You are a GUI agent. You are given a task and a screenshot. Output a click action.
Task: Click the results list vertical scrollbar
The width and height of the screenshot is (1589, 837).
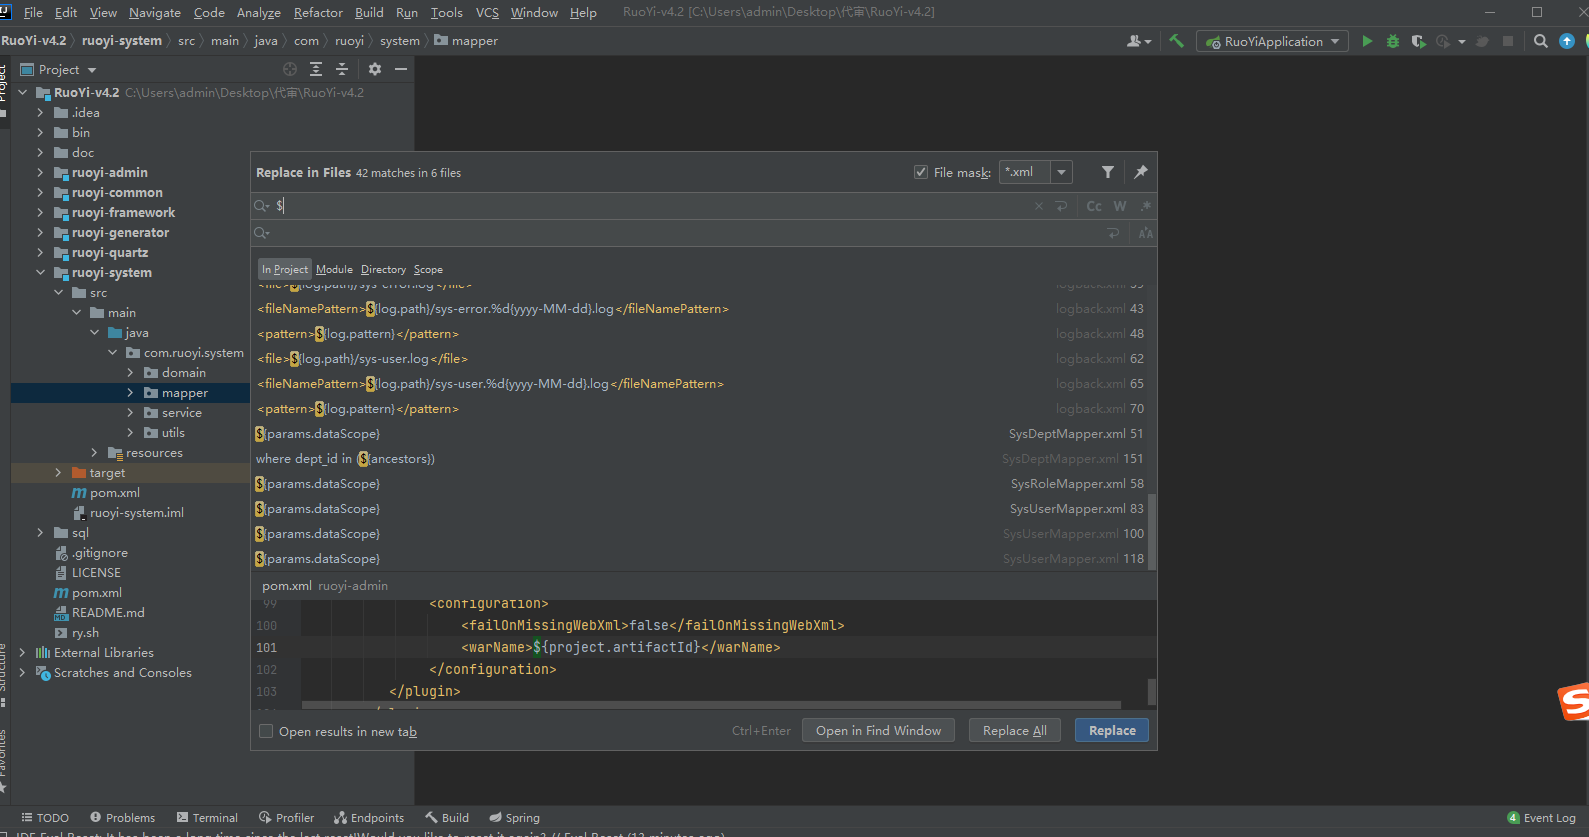(1152, 530)
